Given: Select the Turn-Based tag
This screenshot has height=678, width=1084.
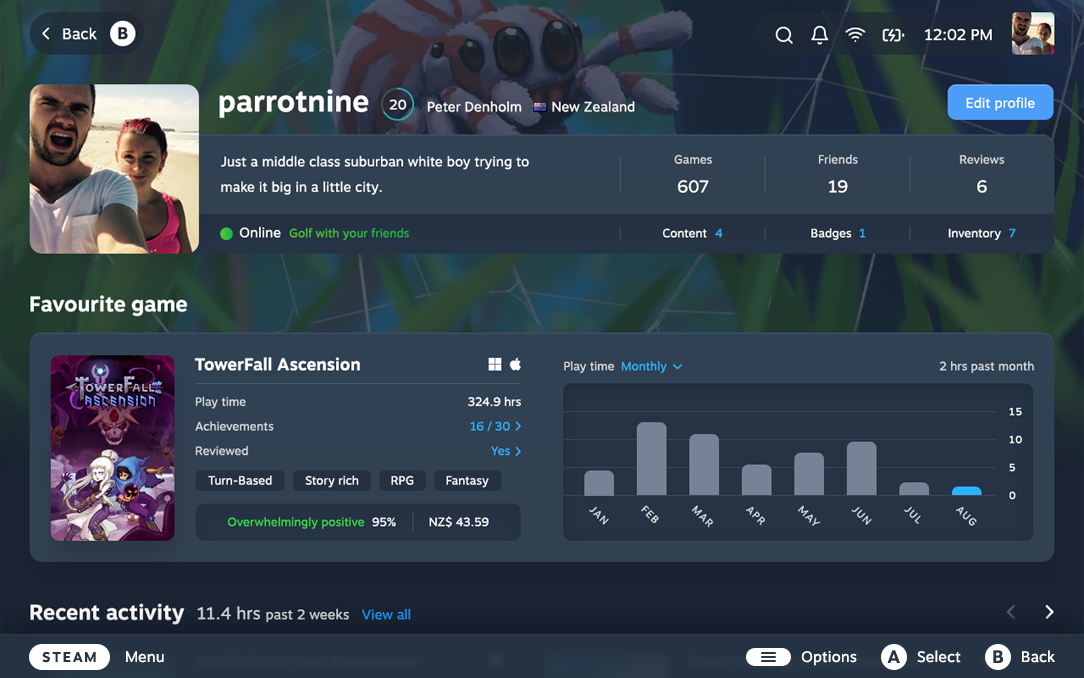Looking at the screenshot, I should [240, 480].
